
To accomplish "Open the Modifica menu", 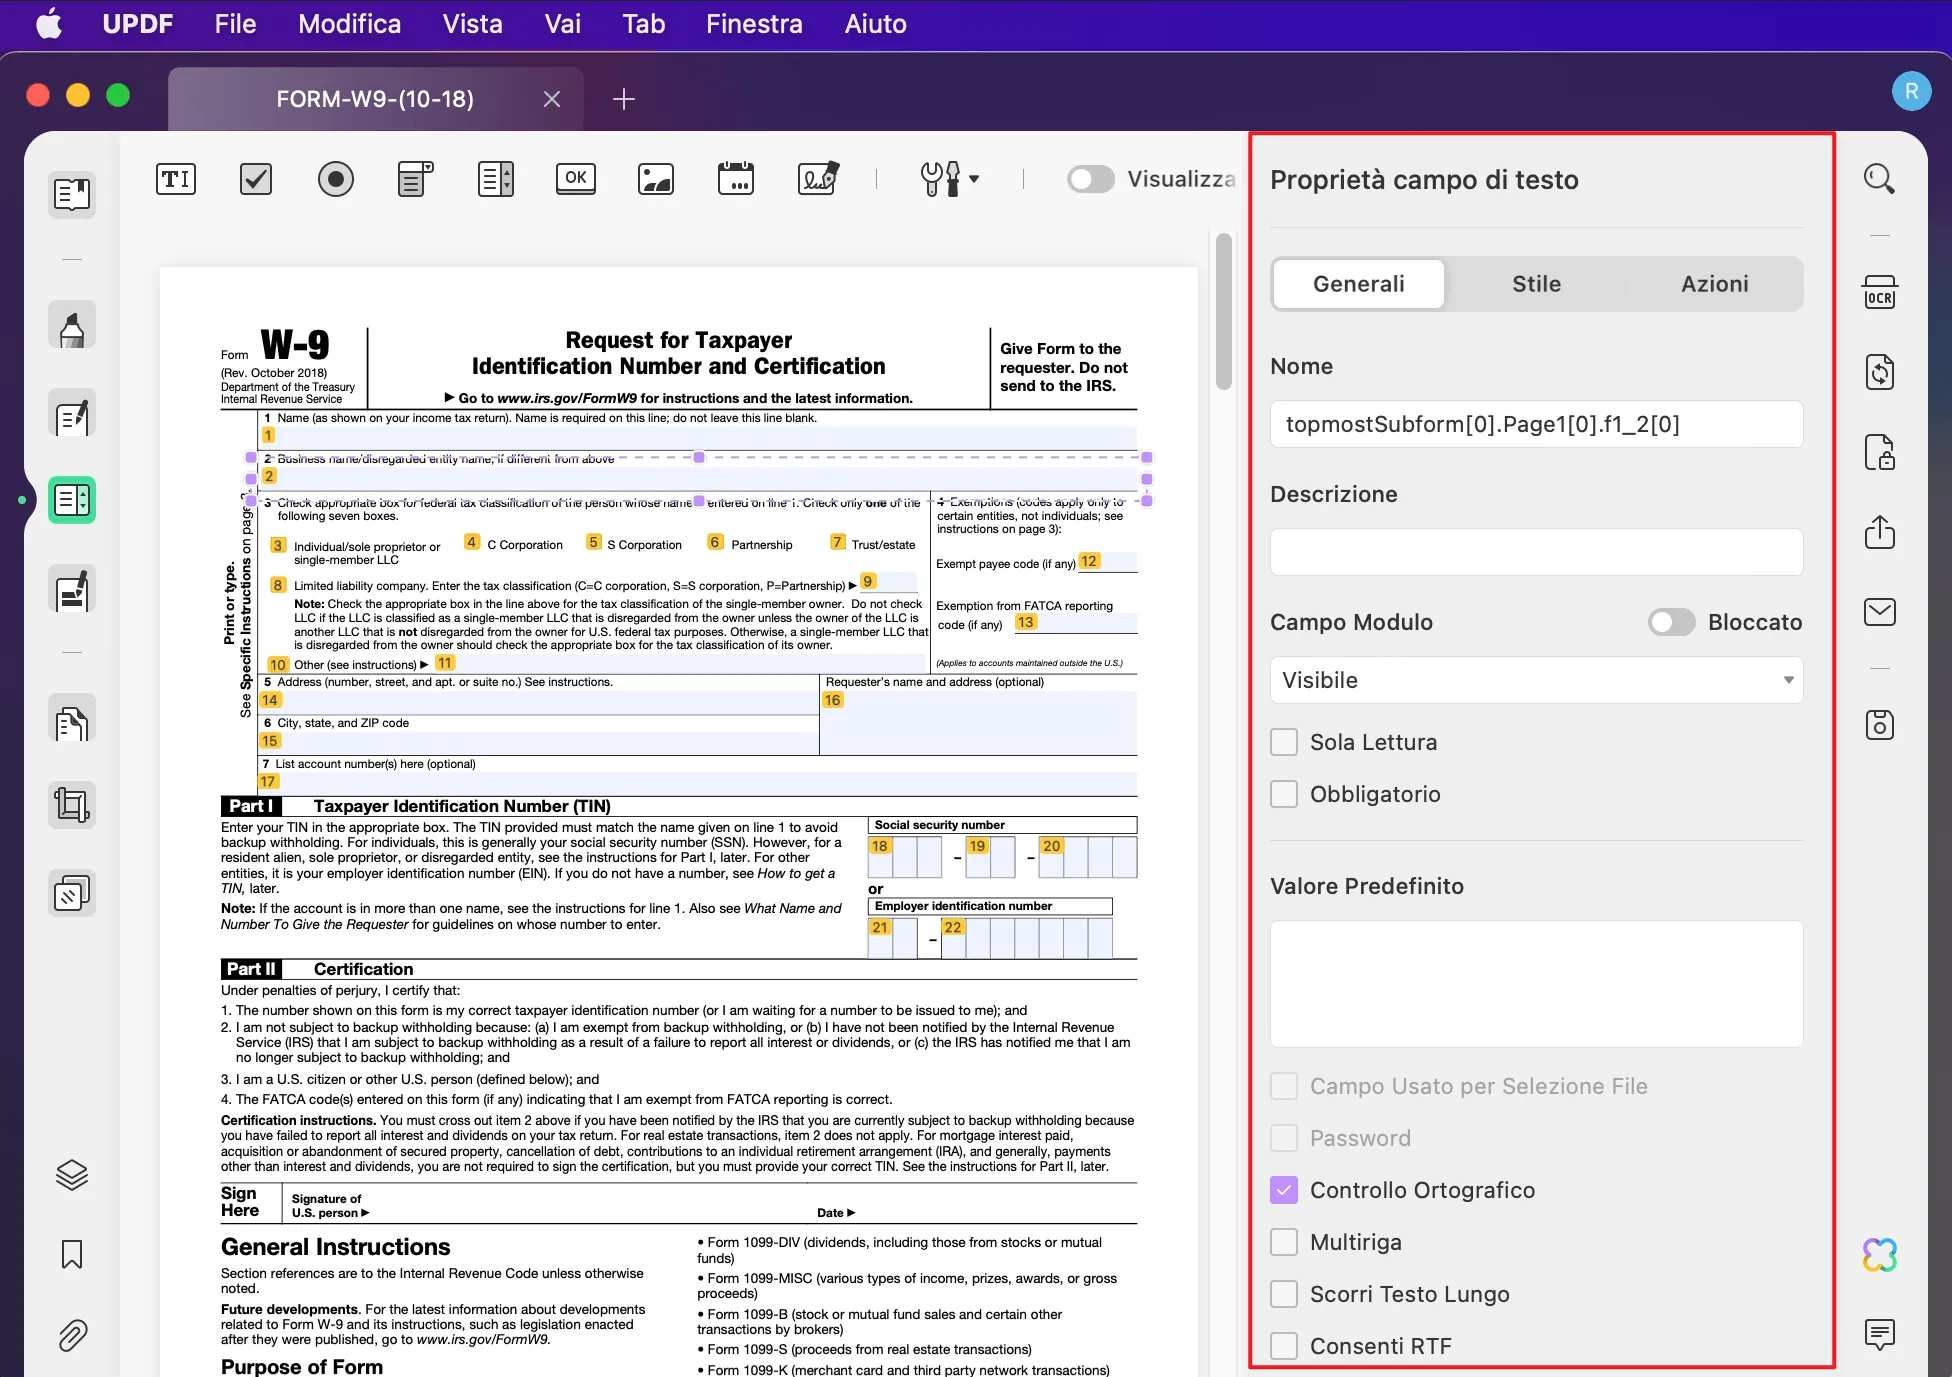I will pos(349,24).
